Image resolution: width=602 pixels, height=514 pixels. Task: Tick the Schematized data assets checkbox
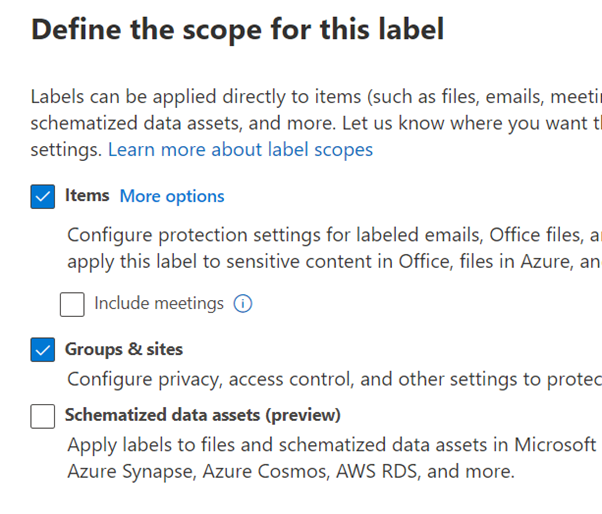coord(43,415)
